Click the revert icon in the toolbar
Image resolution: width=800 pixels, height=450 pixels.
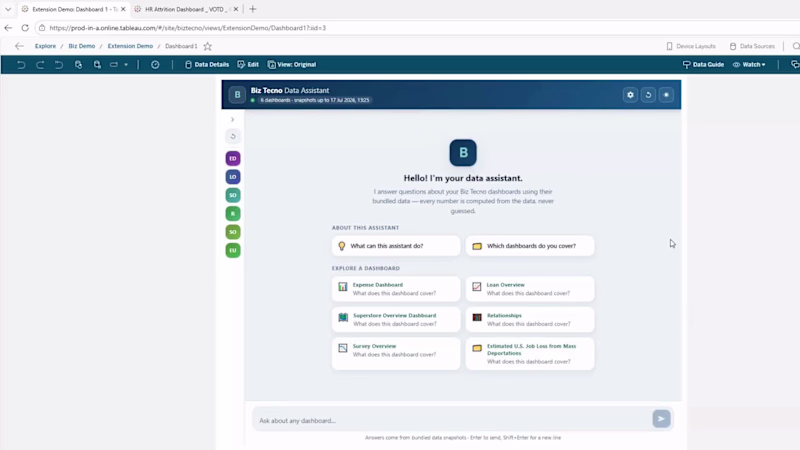tap(59, 65)
